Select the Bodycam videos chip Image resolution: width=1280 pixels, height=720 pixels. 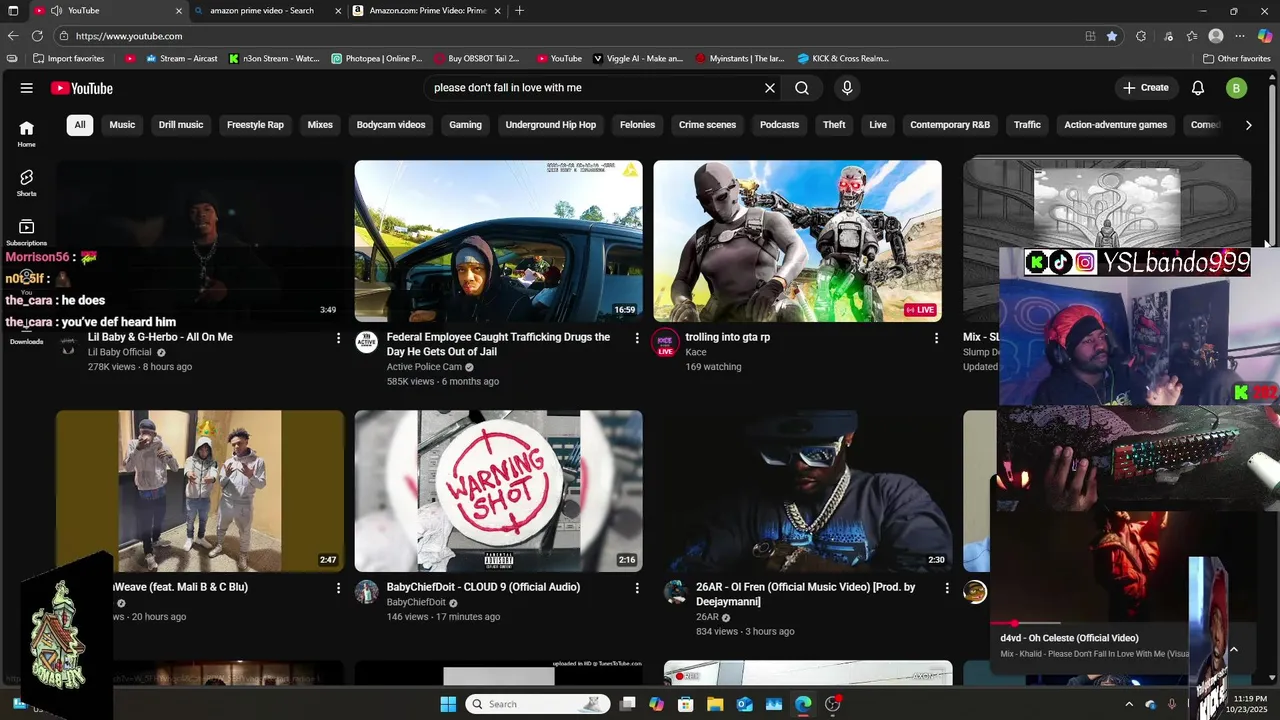(391, 125)
